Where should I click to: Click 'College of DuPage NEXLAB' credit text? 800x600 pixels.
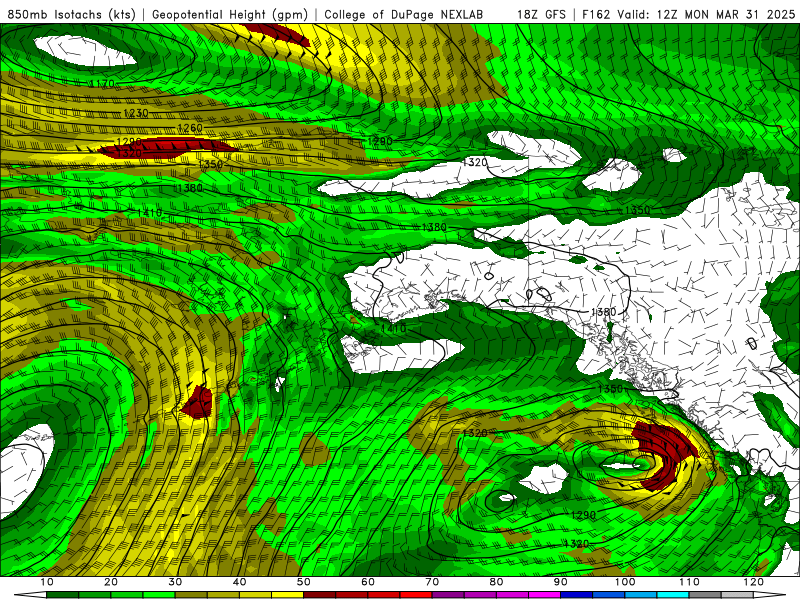pyautogui.click(x=404, y=14)
